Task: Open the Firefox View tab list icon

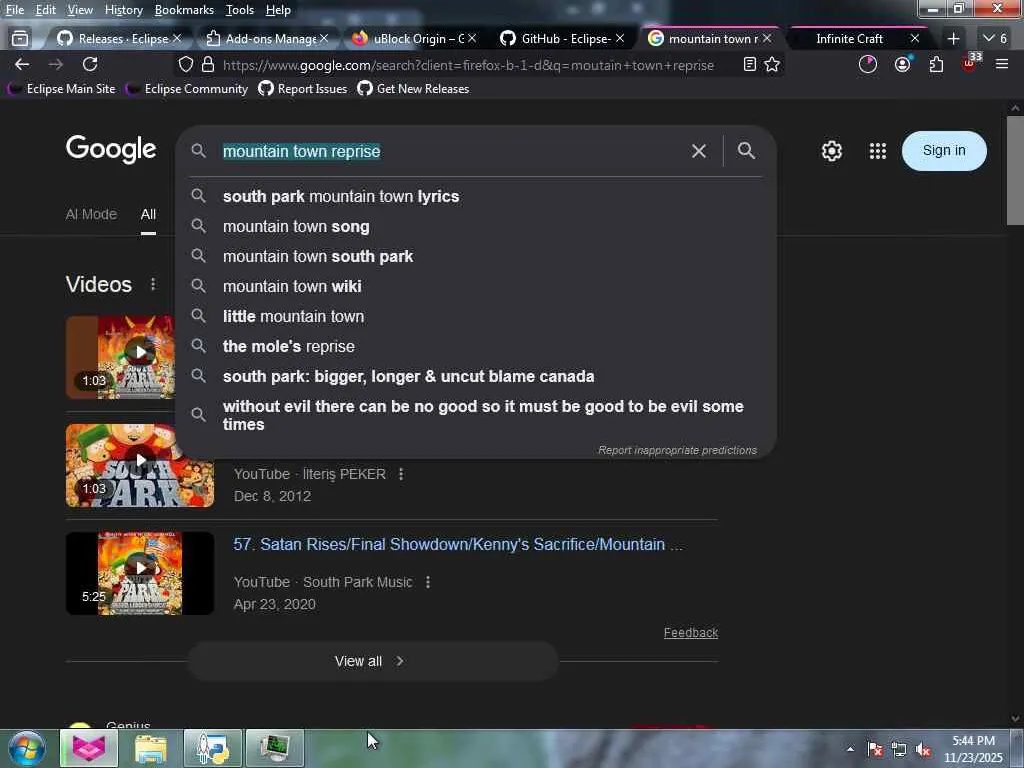Action: (x=20, y=39)
